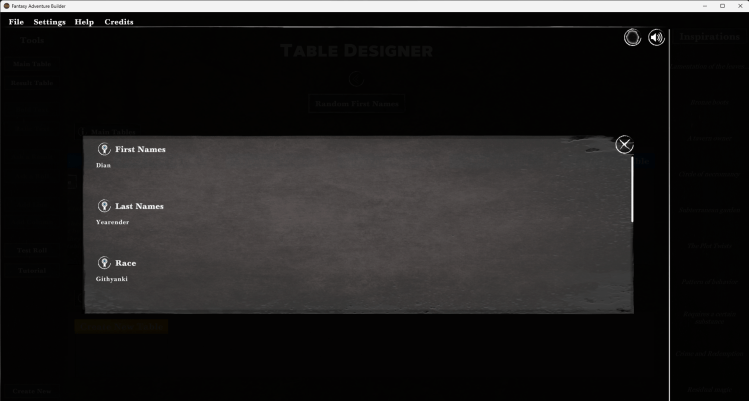Click the popup's vertical scrollbar
The height and width of the screenshot is (401, 749).
click(632, 190)
